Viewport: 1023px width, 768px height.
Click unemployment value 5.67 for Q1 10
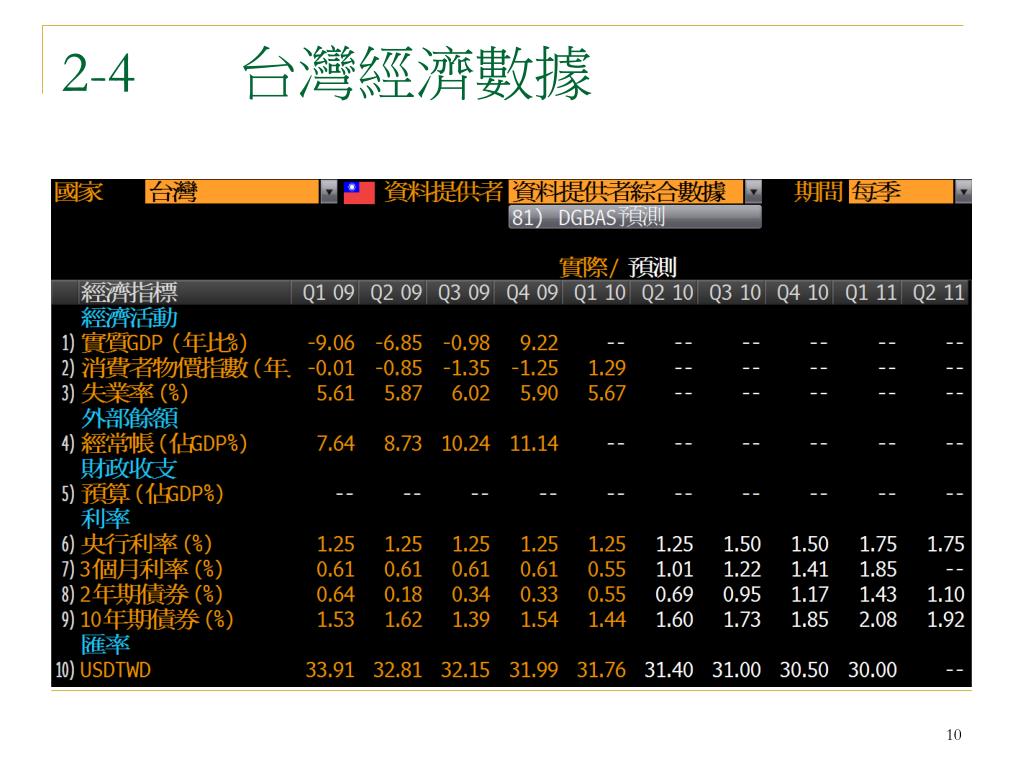(607, 393)
